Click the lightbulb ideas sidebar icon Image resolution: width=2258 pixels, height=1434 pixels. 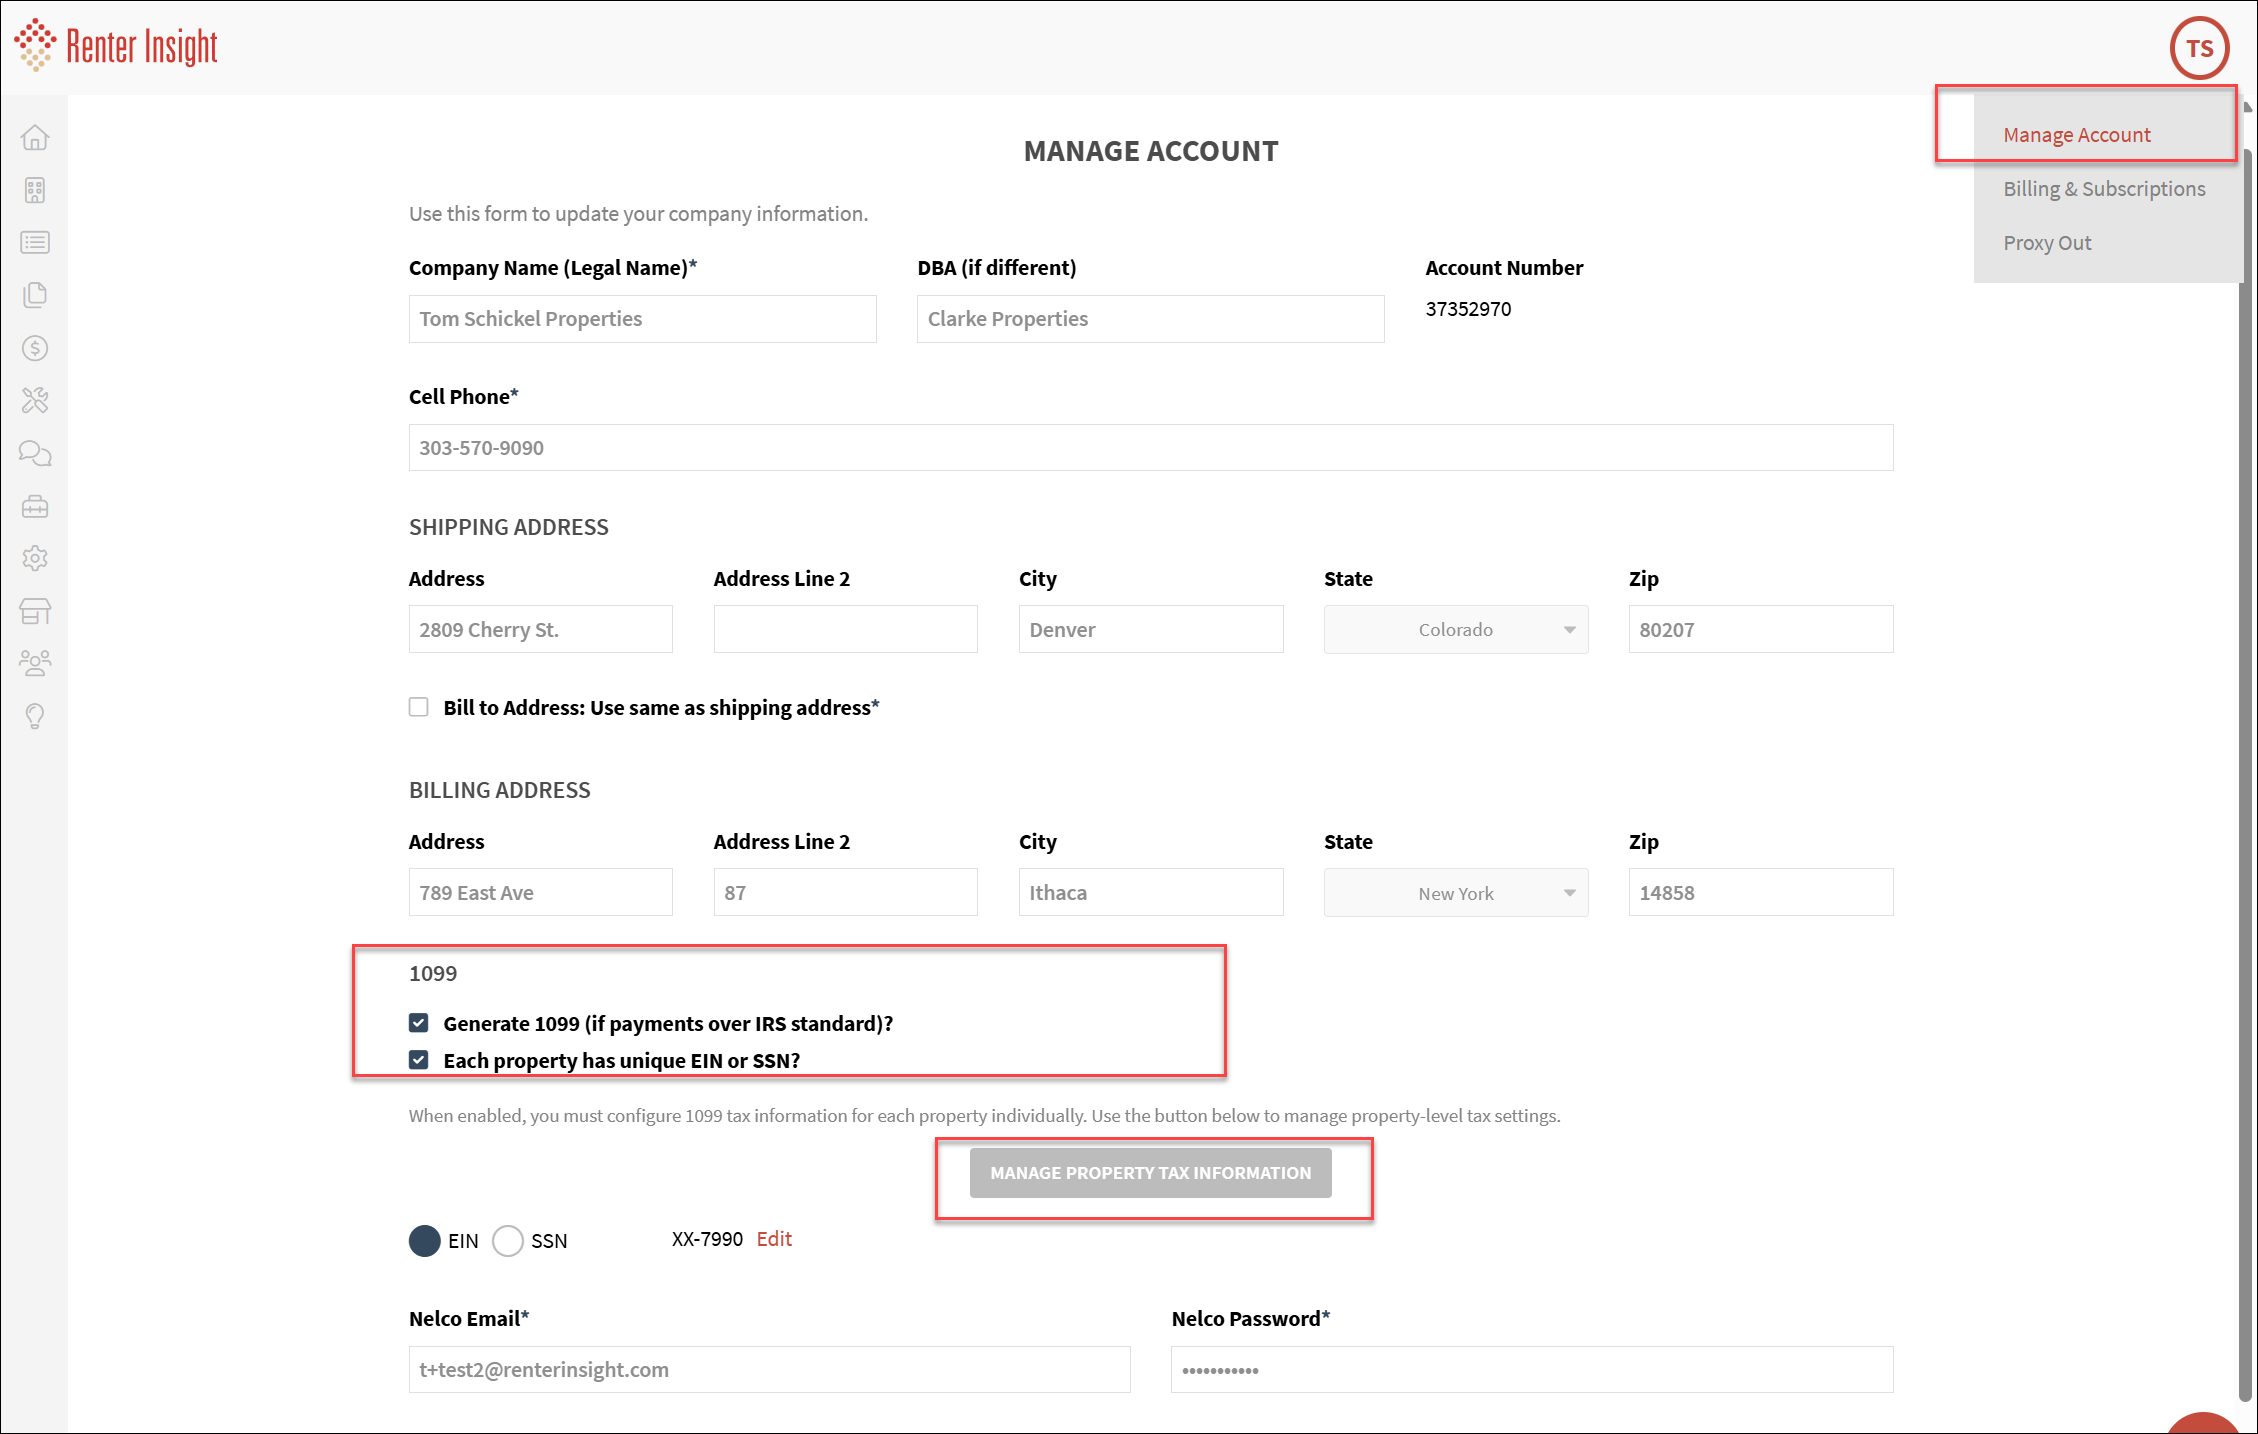tap(35, 716)
